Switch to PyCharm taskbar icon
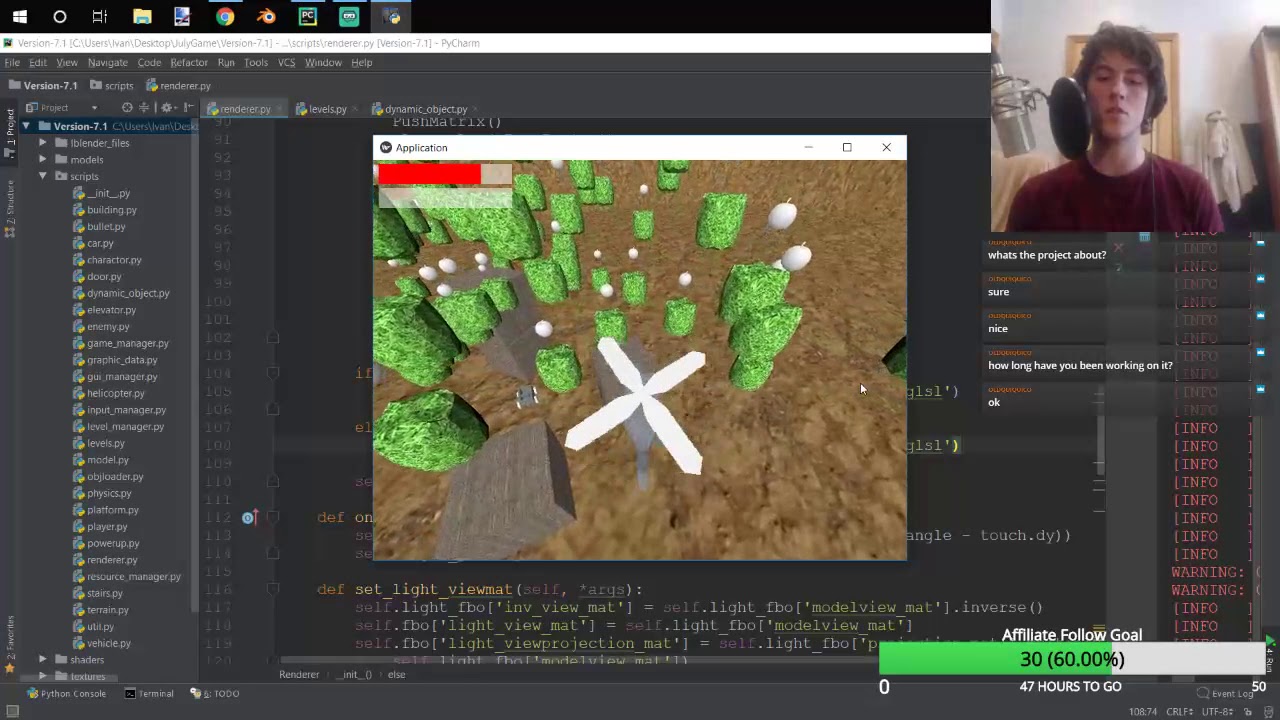Screen dimensions: 1280x720 pyautogui.click(x=307, y=16)
